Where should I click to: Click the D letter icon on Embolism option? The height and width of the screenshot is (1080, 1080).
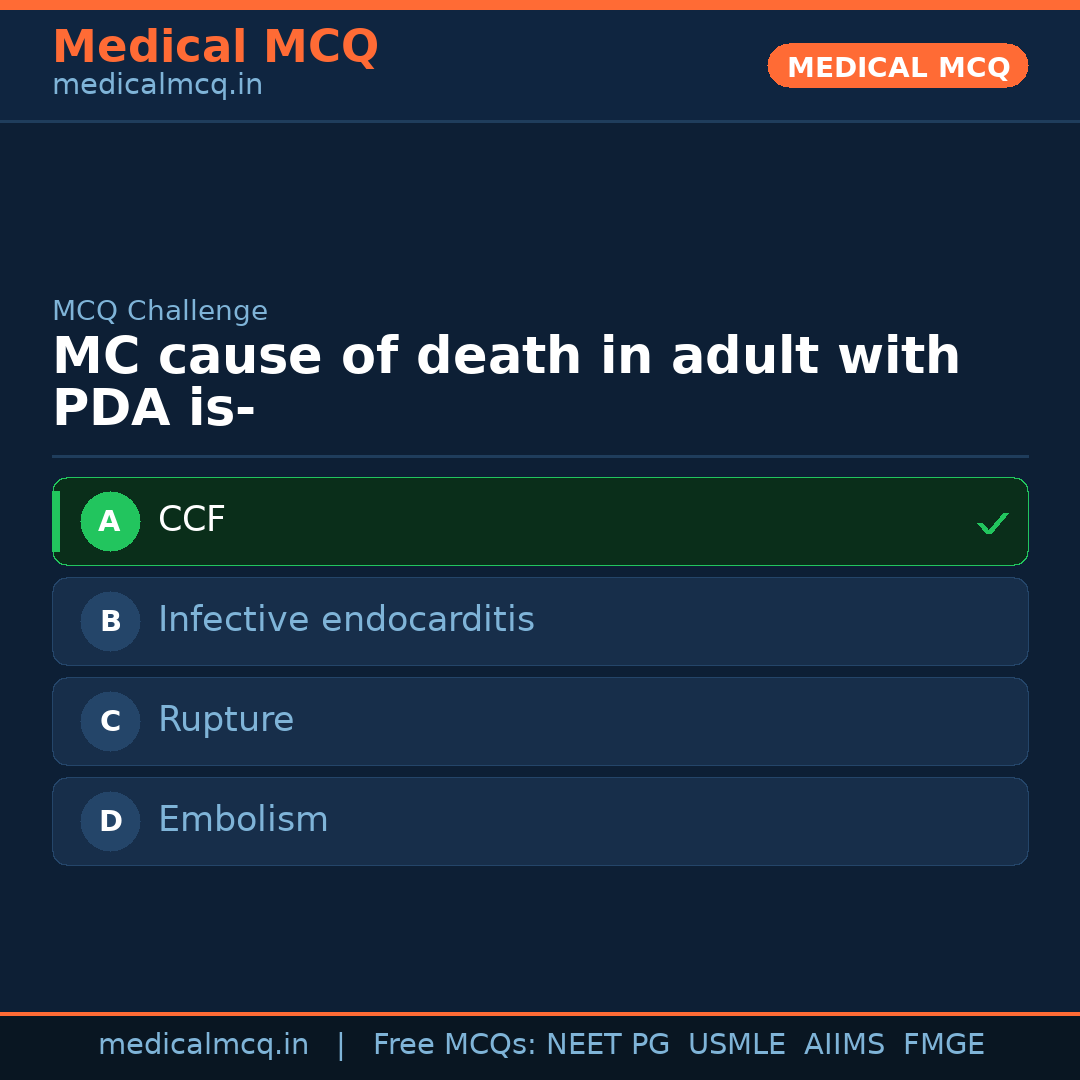click(x=110, y=821)
